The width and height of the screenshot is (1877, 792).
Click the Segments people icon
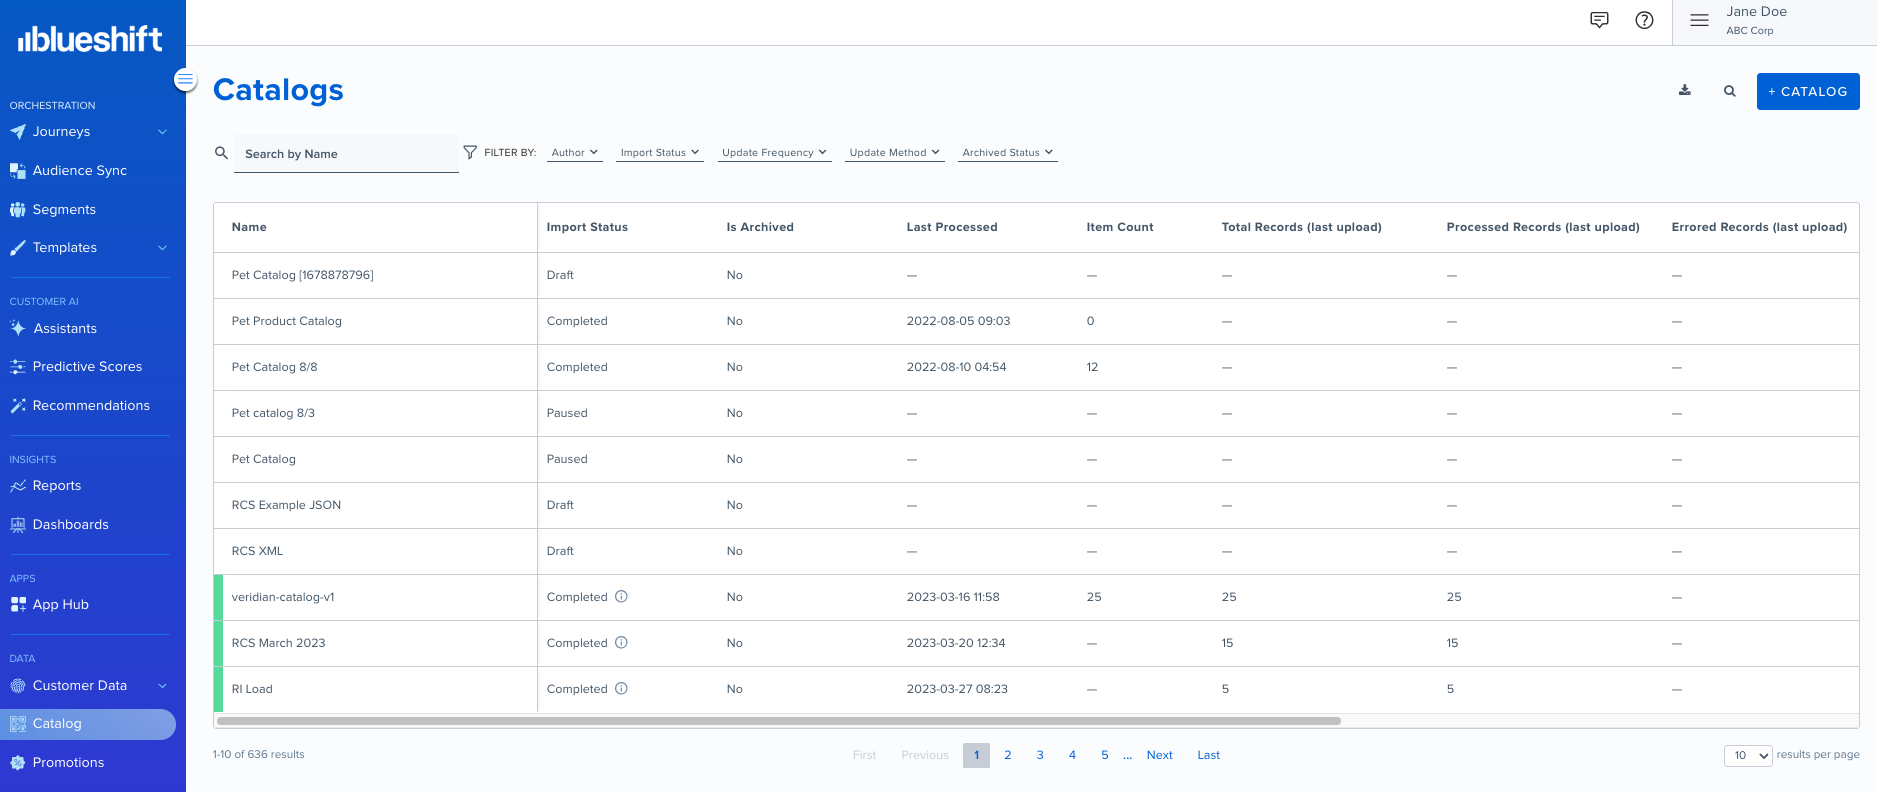coord(18,209)
